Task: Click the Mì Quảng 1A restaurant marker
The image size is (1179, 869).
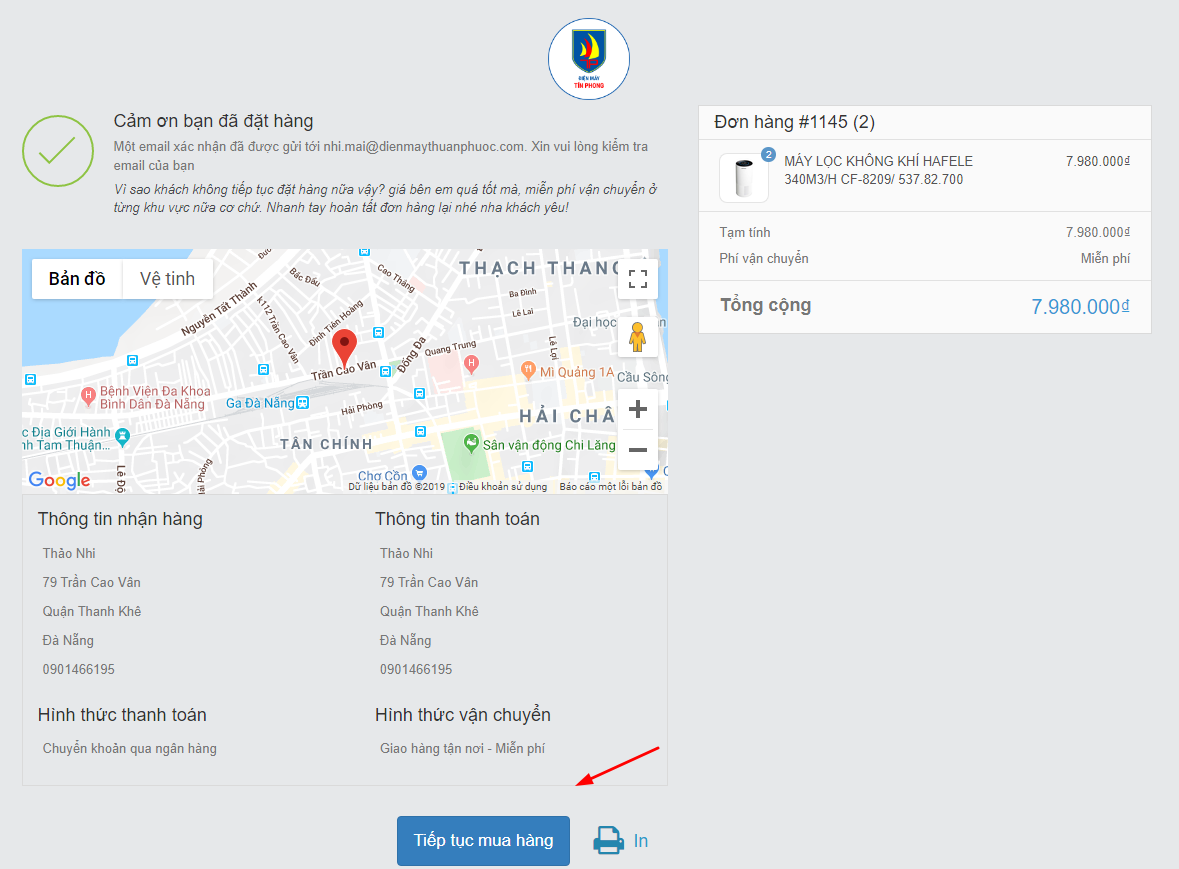Action: coord(528,372)
